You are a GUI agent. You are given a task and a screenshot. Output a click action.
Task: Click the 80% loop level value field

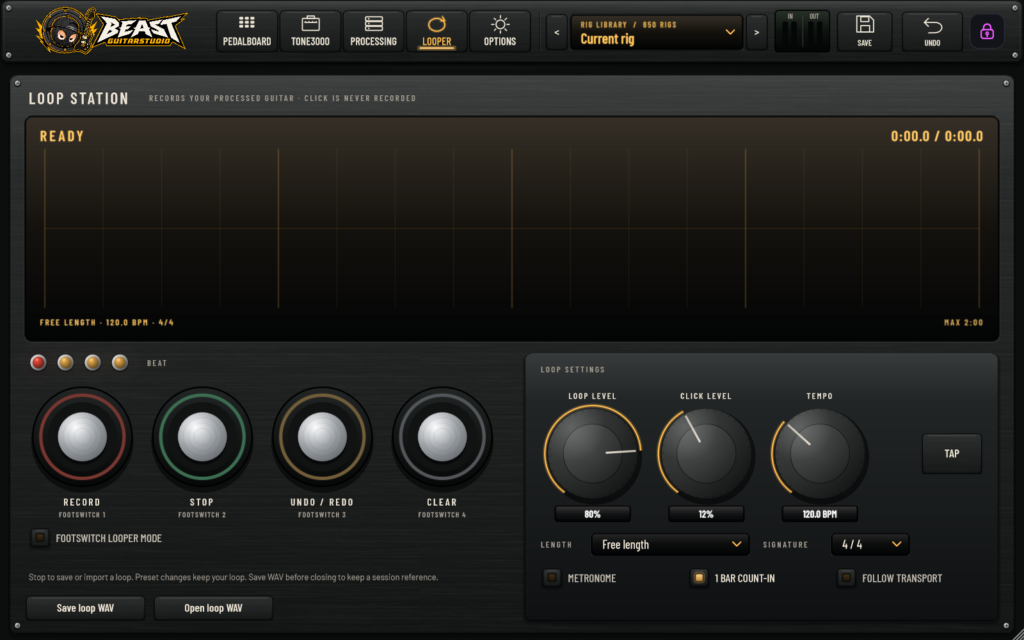click(592, 514)
